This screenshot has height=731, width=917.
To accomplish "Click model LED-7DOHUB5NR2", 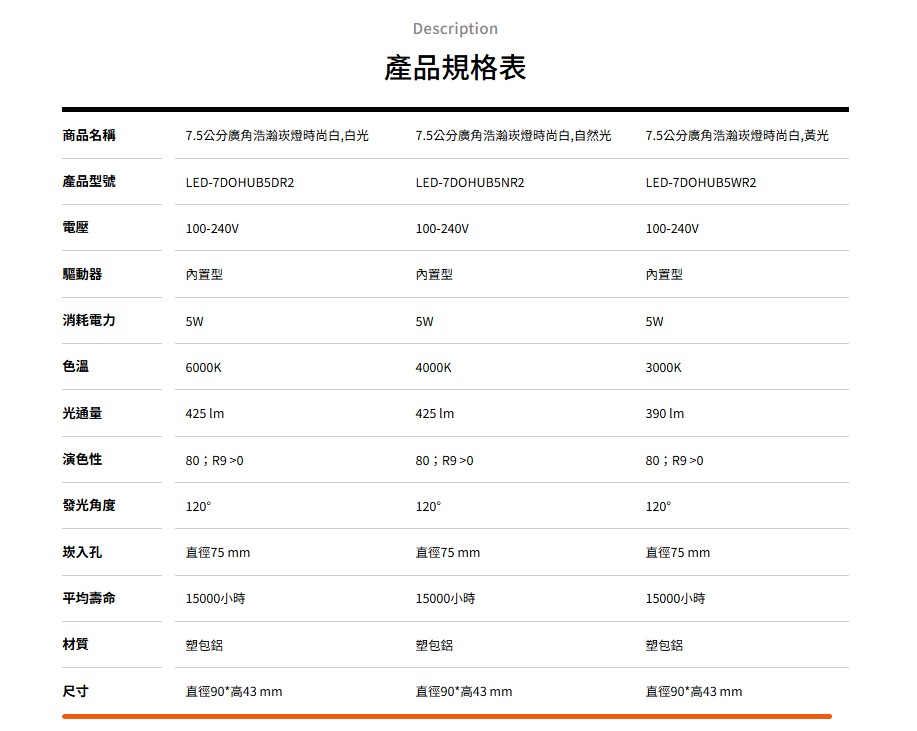I will click(x=470, y=182).
